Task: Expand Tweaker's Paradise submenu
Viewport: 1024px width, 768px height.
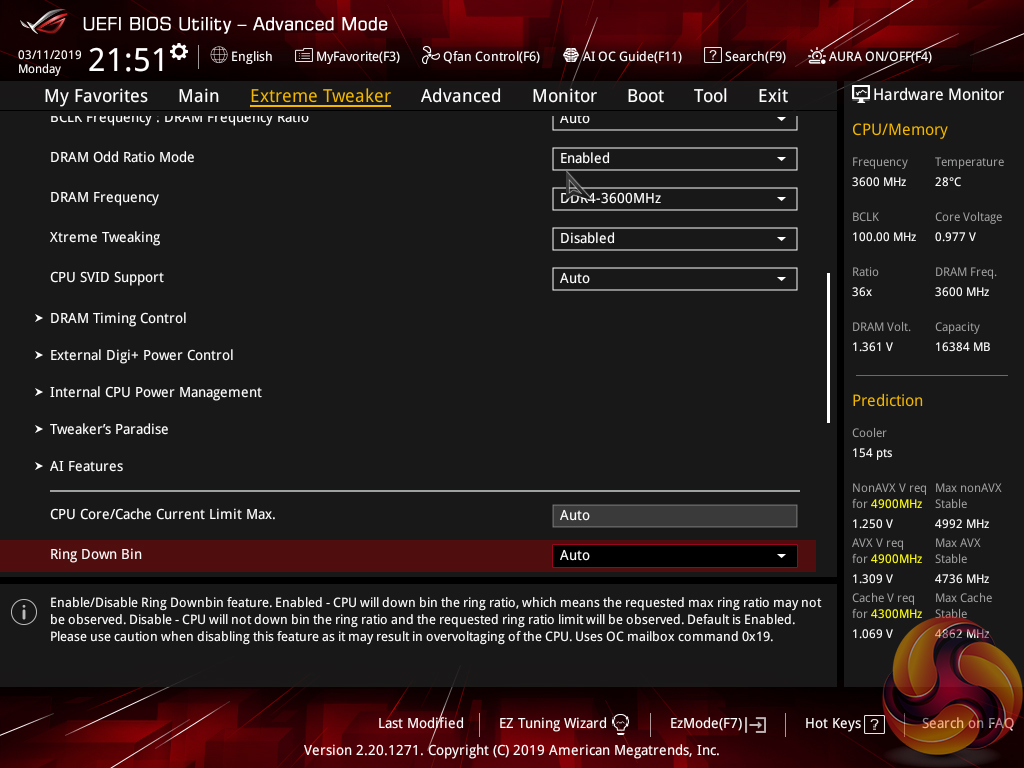Action: 109,429
